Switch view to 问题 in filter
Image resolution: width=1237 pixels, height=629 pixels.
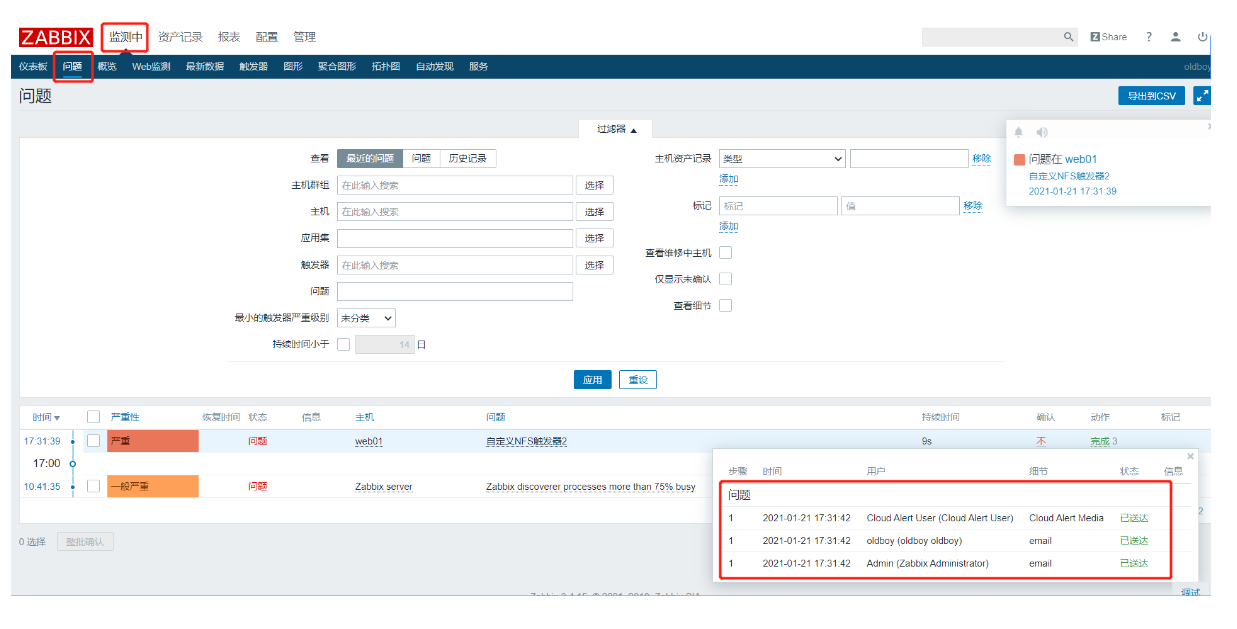tap(421, 158)
